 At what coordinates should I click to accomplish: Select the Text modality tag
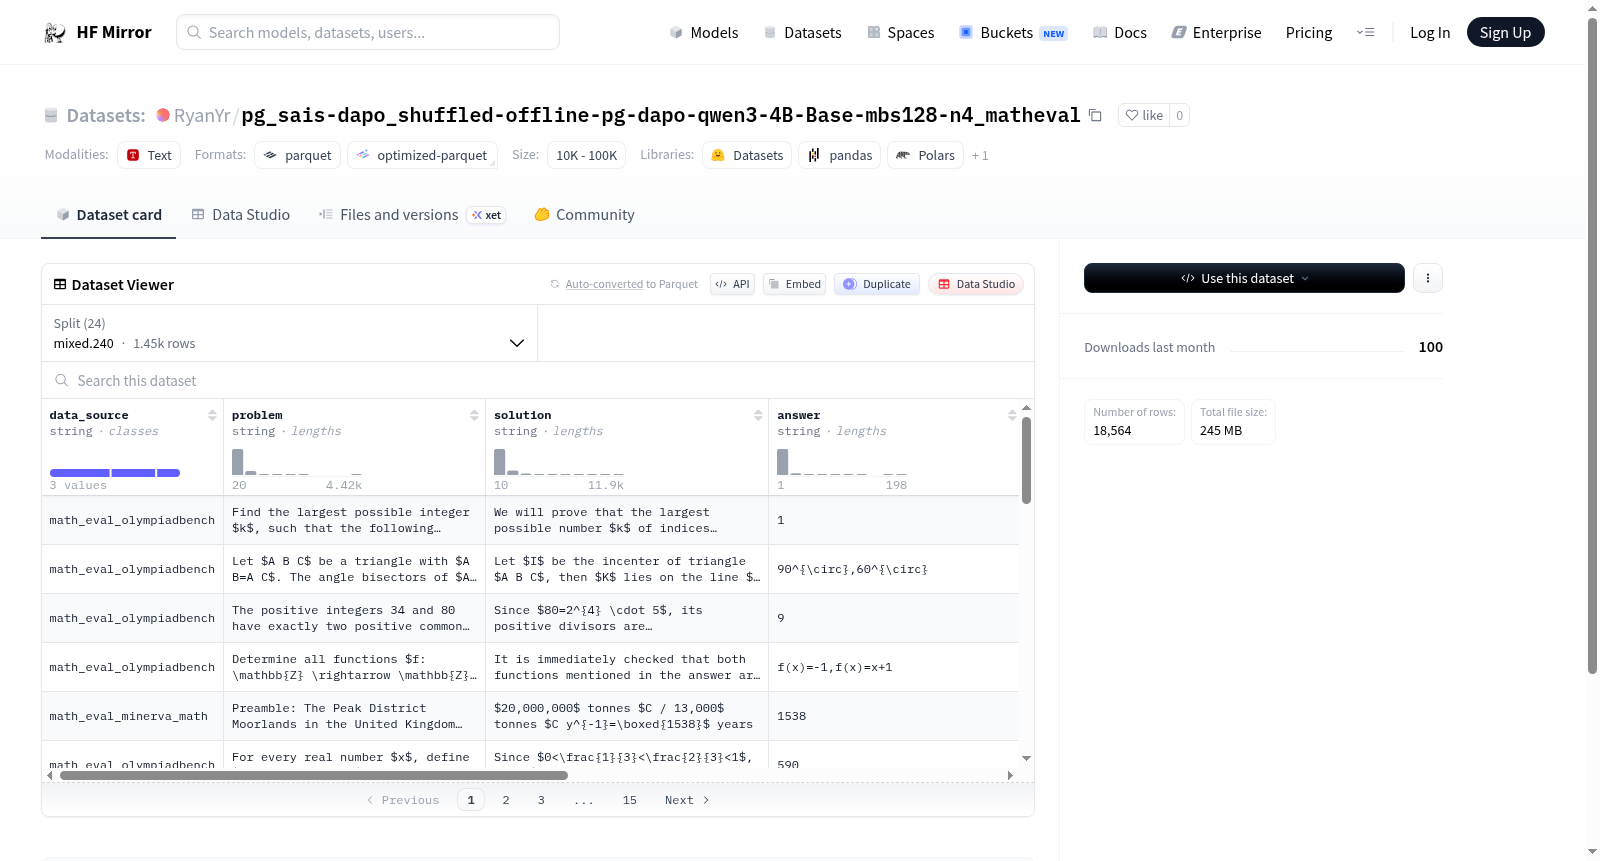click(x=149, y=155)
